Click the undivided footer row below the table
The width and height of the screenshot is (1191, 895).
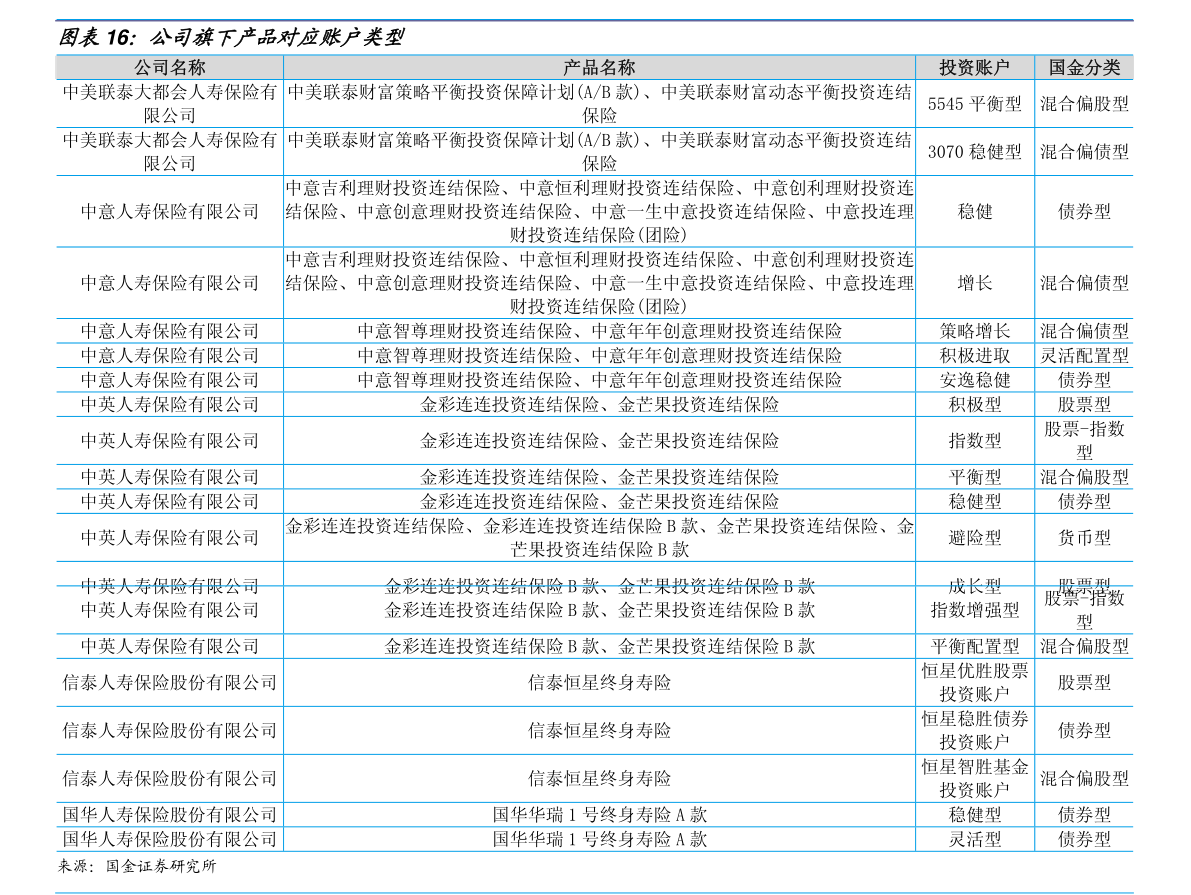point(594,872)
